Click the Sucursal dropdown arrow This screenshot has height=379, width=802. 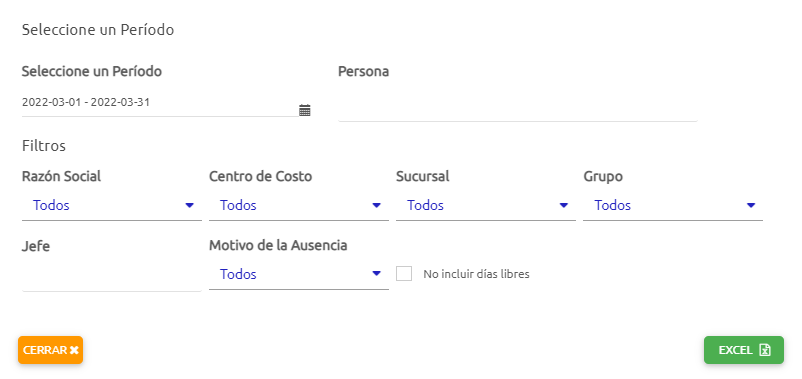pos(564,205)
